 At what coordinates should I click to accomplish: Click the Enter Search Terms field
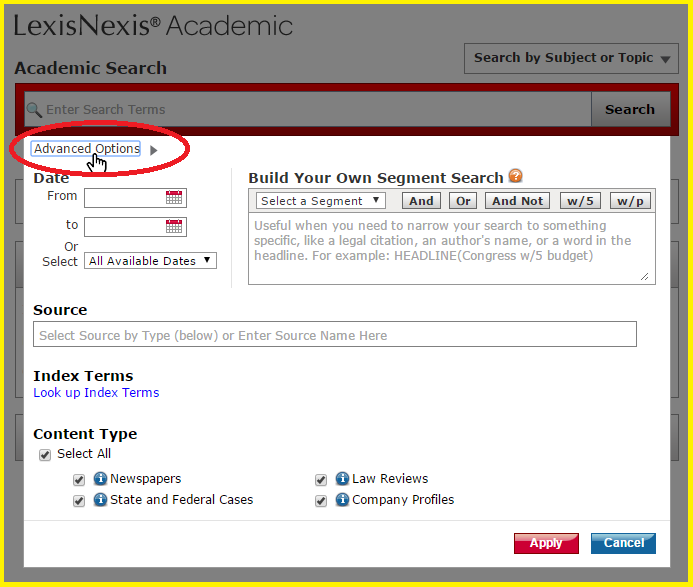coord(308,109)
